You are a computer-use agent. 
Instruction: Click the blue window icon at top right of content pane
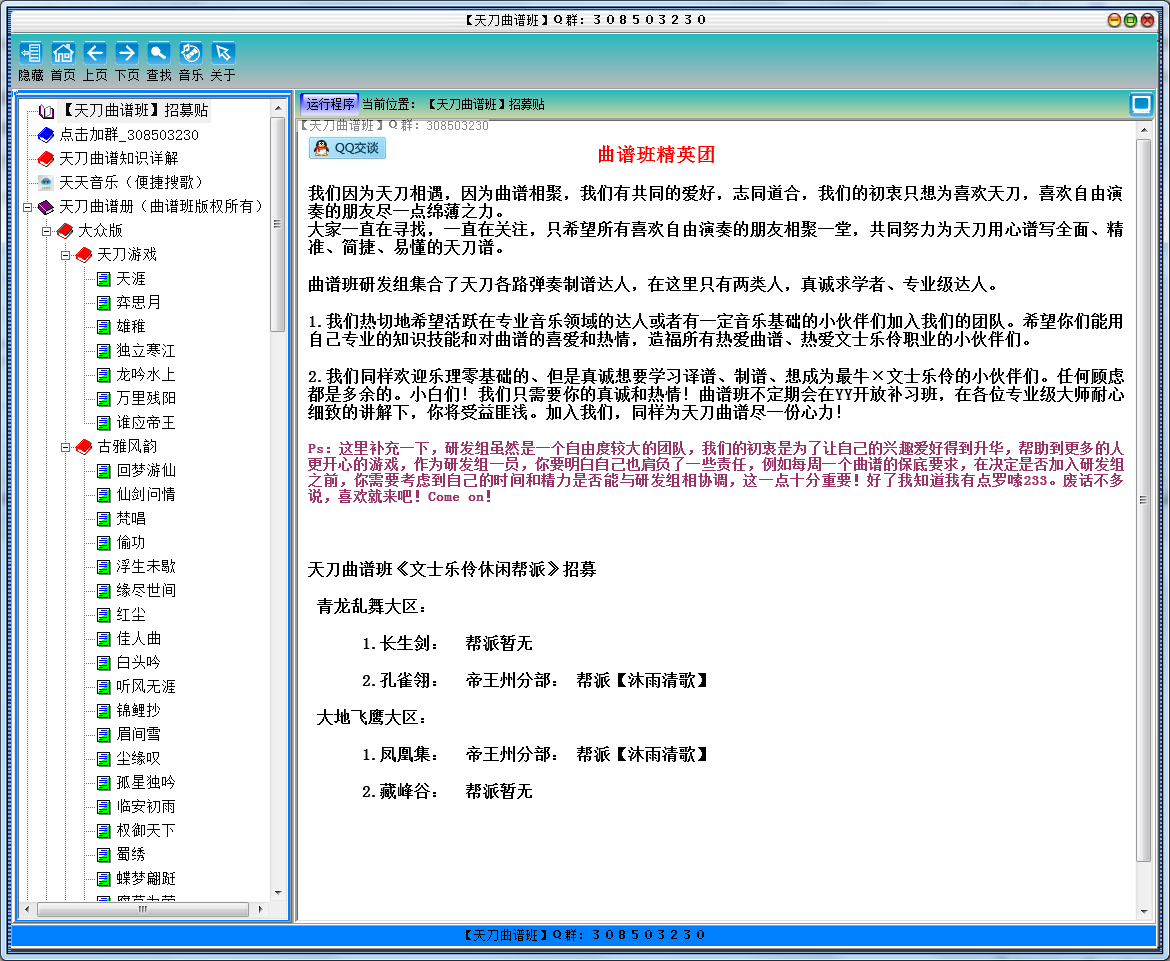coord(1141,104)
